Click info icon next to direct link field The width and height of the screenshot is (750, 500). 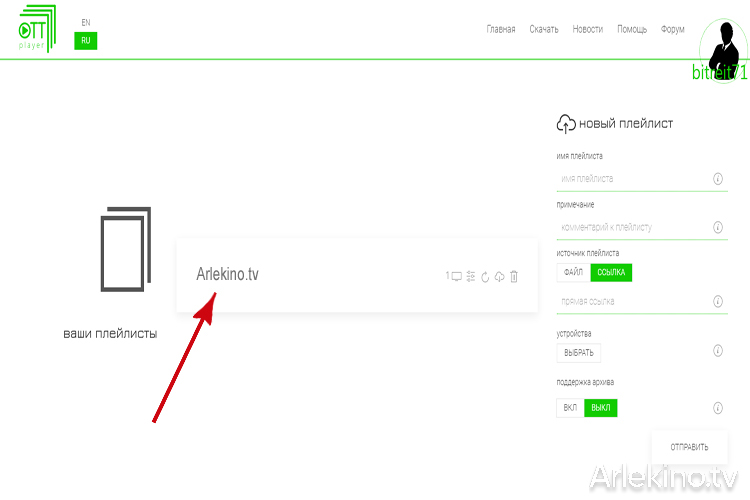click(717, 301)
